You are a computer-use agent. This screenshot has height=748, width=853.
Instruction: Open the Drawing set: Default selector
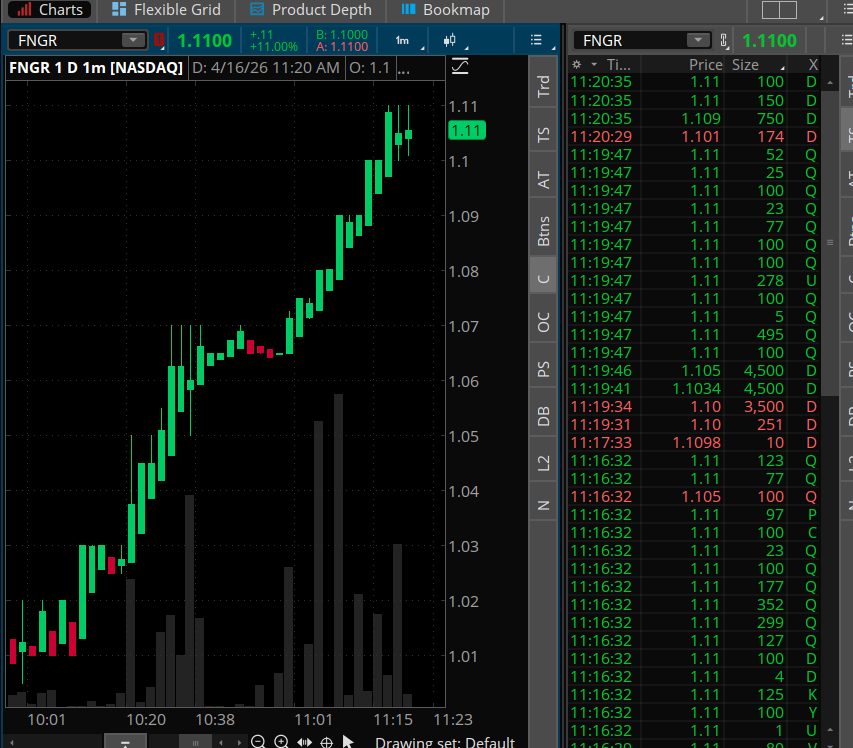(444, 743)
